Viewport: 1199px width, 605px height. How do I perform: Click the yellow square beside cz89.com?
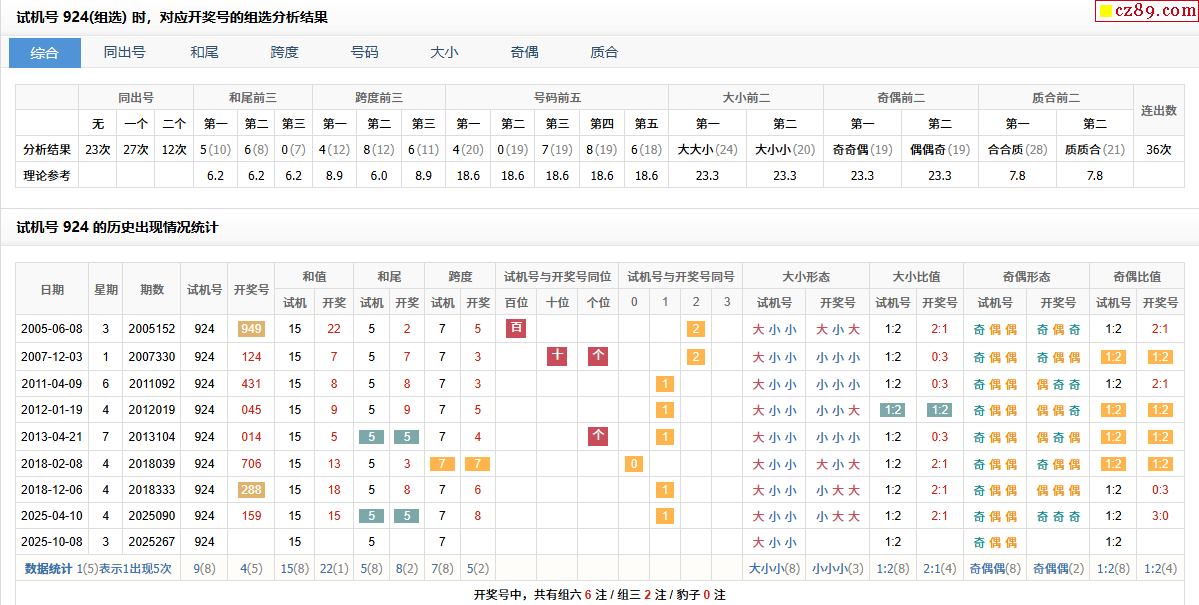click(x=1105, y=12)
